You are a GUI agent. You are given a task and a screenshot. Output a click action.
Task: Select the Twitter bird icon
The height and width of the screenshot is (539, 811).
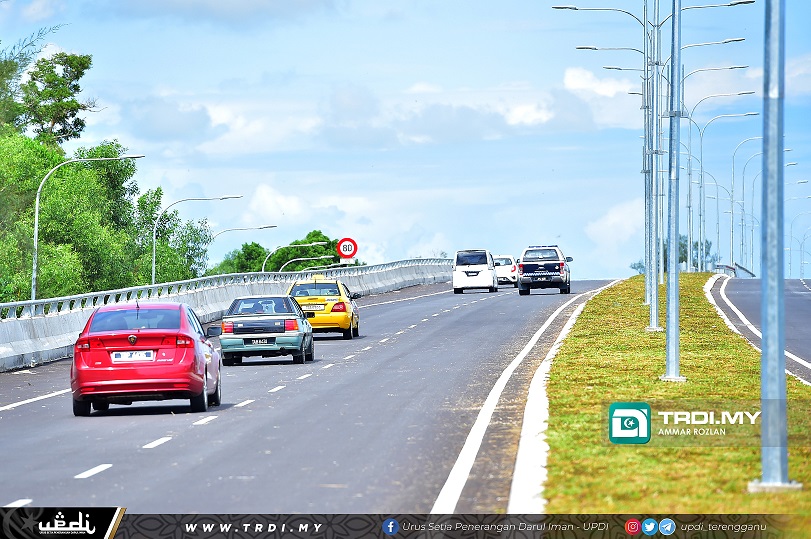click(649, 526)
